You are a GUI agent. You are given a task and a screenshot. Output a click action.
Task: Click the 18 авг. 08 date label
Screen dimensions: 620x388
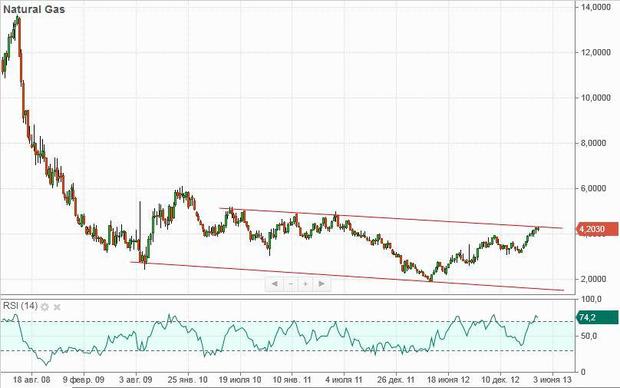click(32, 380)
